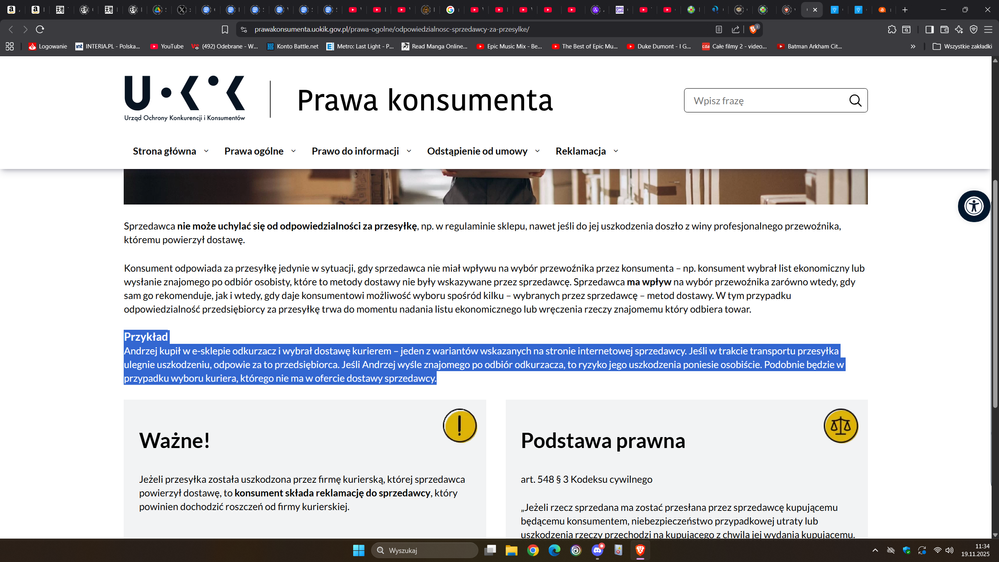Open the Batman Arkham bookmark
This screenshot has height=562, width=999.
point(810,47)
